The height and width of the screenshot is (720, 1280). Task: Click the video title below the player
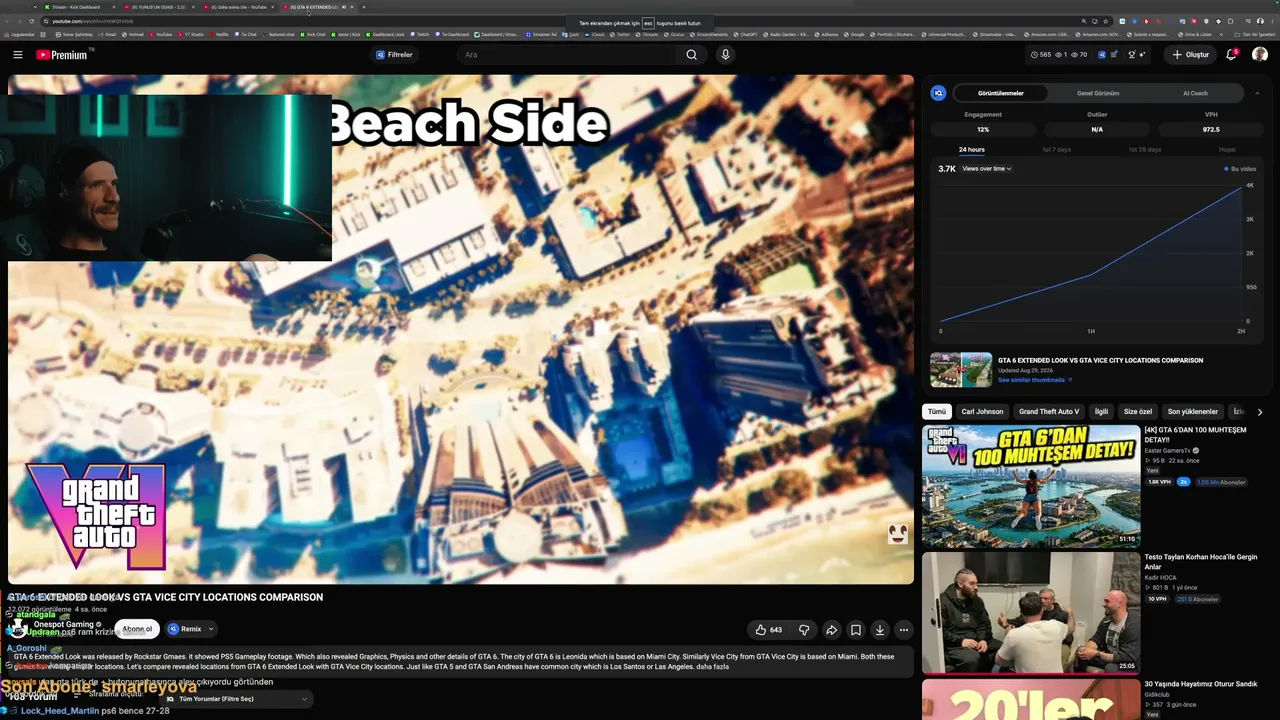(166, 597)
